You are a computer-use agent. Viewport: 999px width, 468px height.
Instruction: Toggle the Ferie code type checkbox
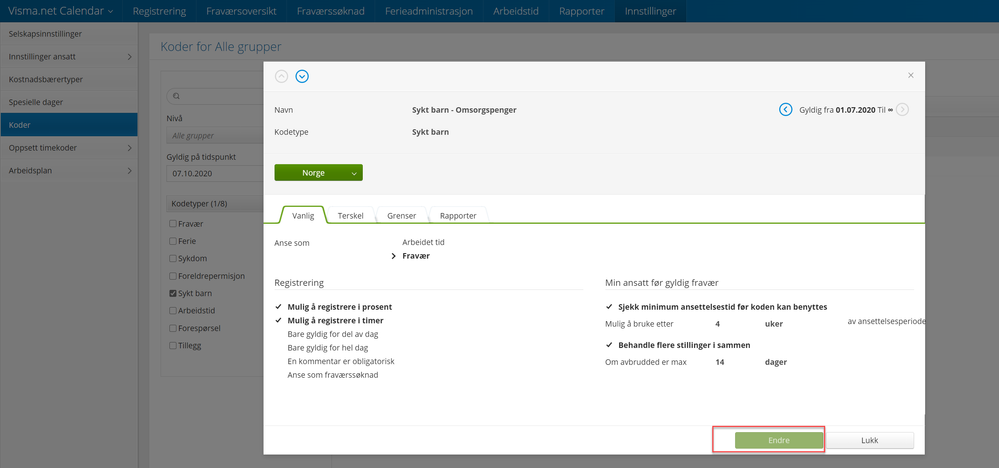(173, 241)
